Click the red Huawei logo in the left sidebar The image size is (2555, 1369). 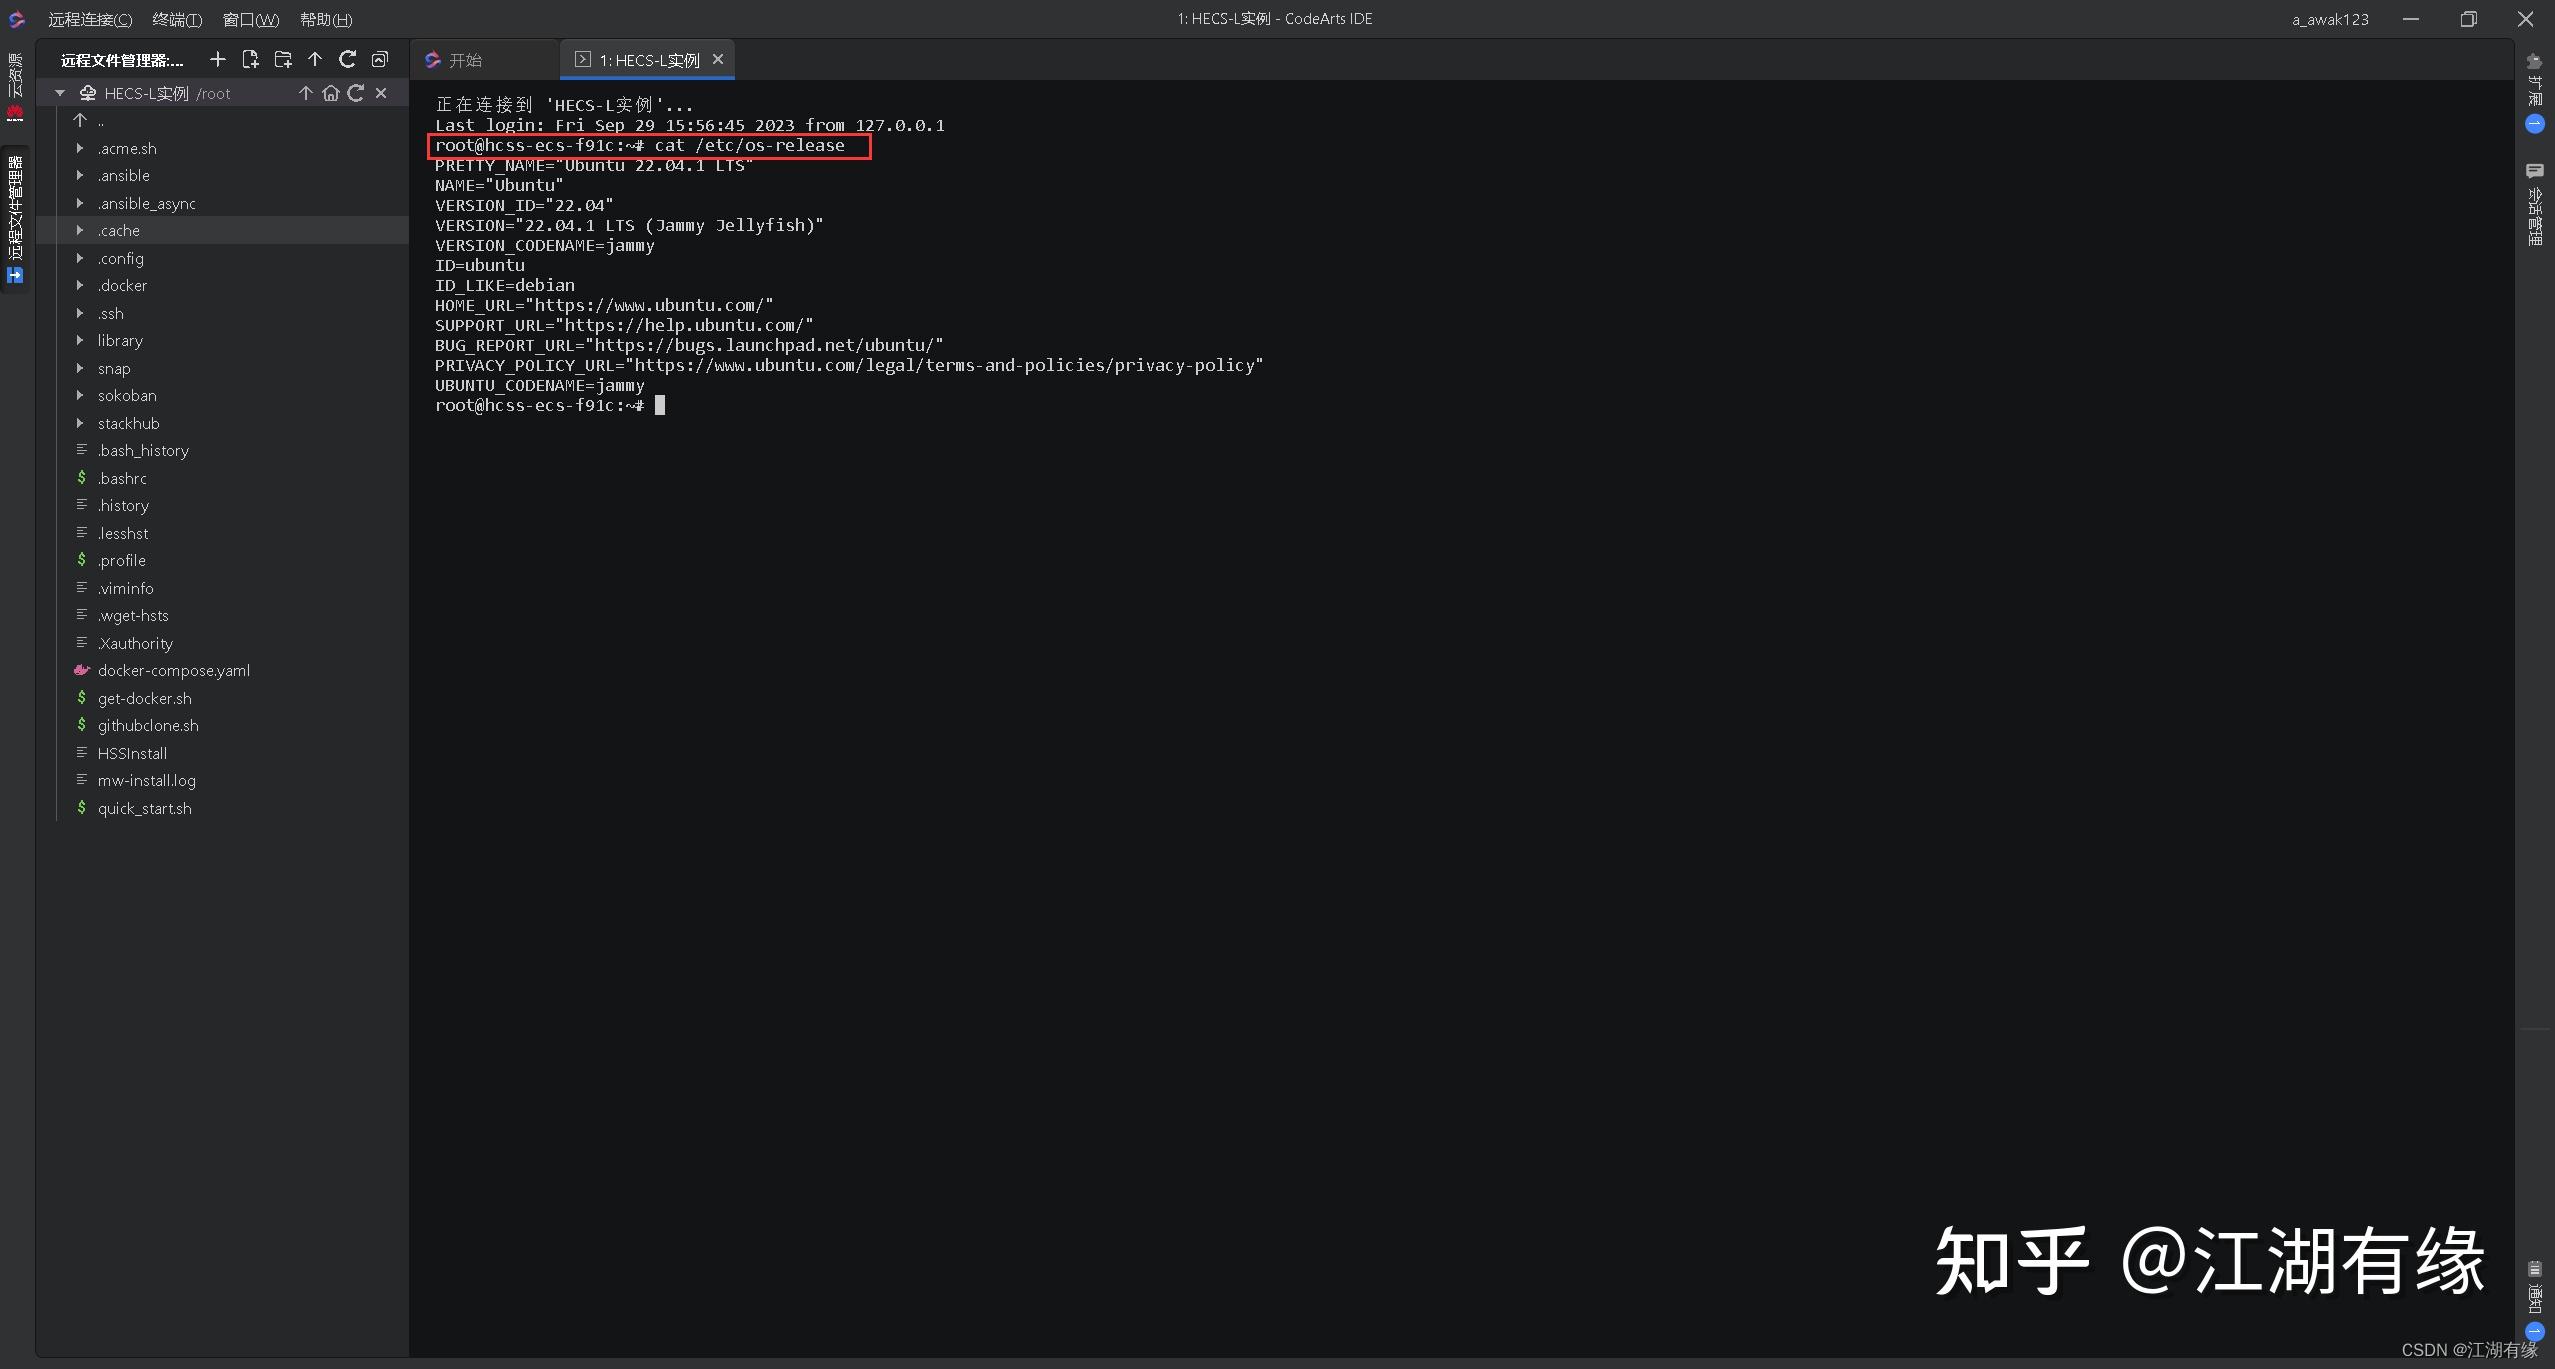[15, 112]
